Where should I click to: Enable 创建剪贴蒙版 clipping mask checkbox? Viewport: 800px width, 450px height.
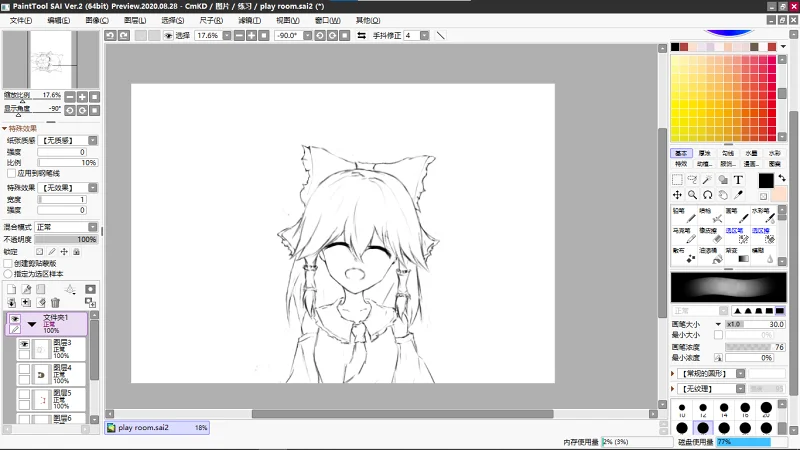(8, 263)
